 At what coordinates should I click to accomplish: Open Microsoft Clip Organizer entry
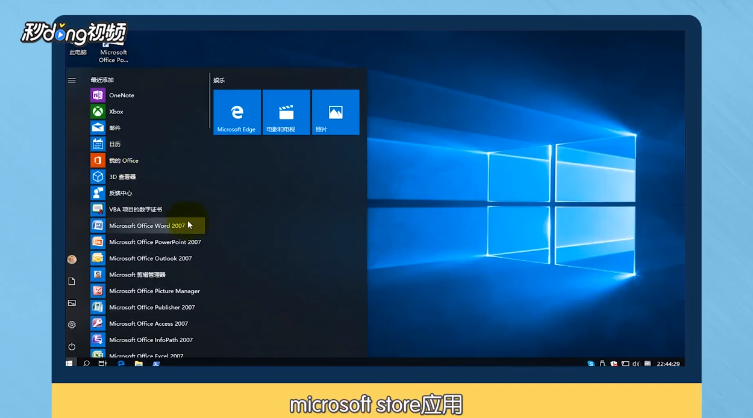pos(147,275)
